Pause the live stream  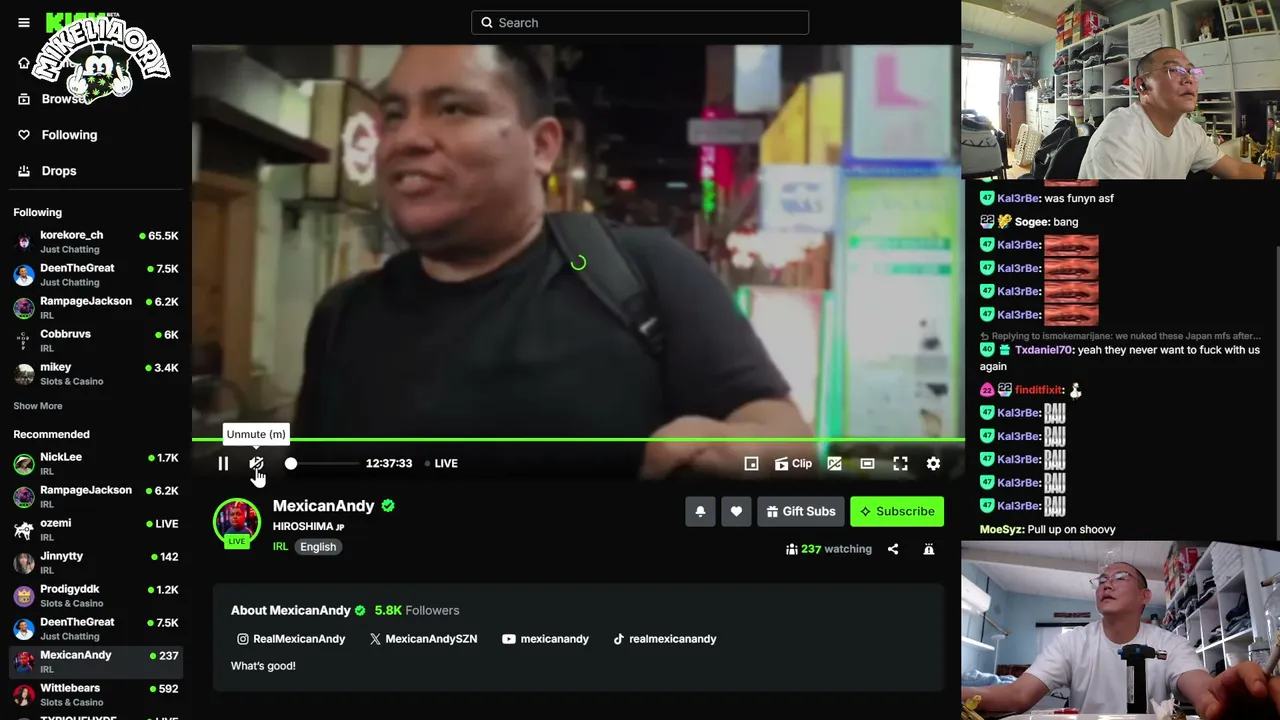[223, 463]
